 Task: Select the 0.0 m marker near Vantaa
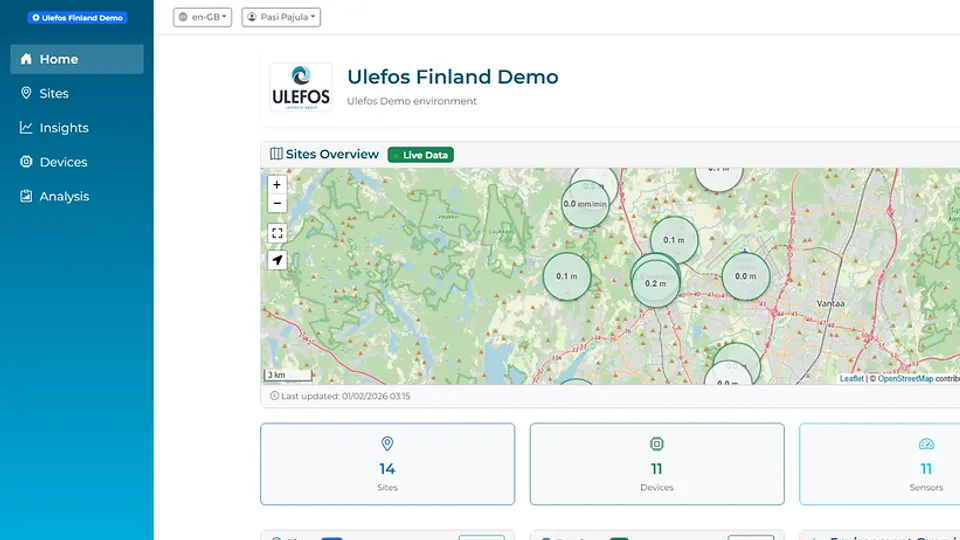click(745, 276)
